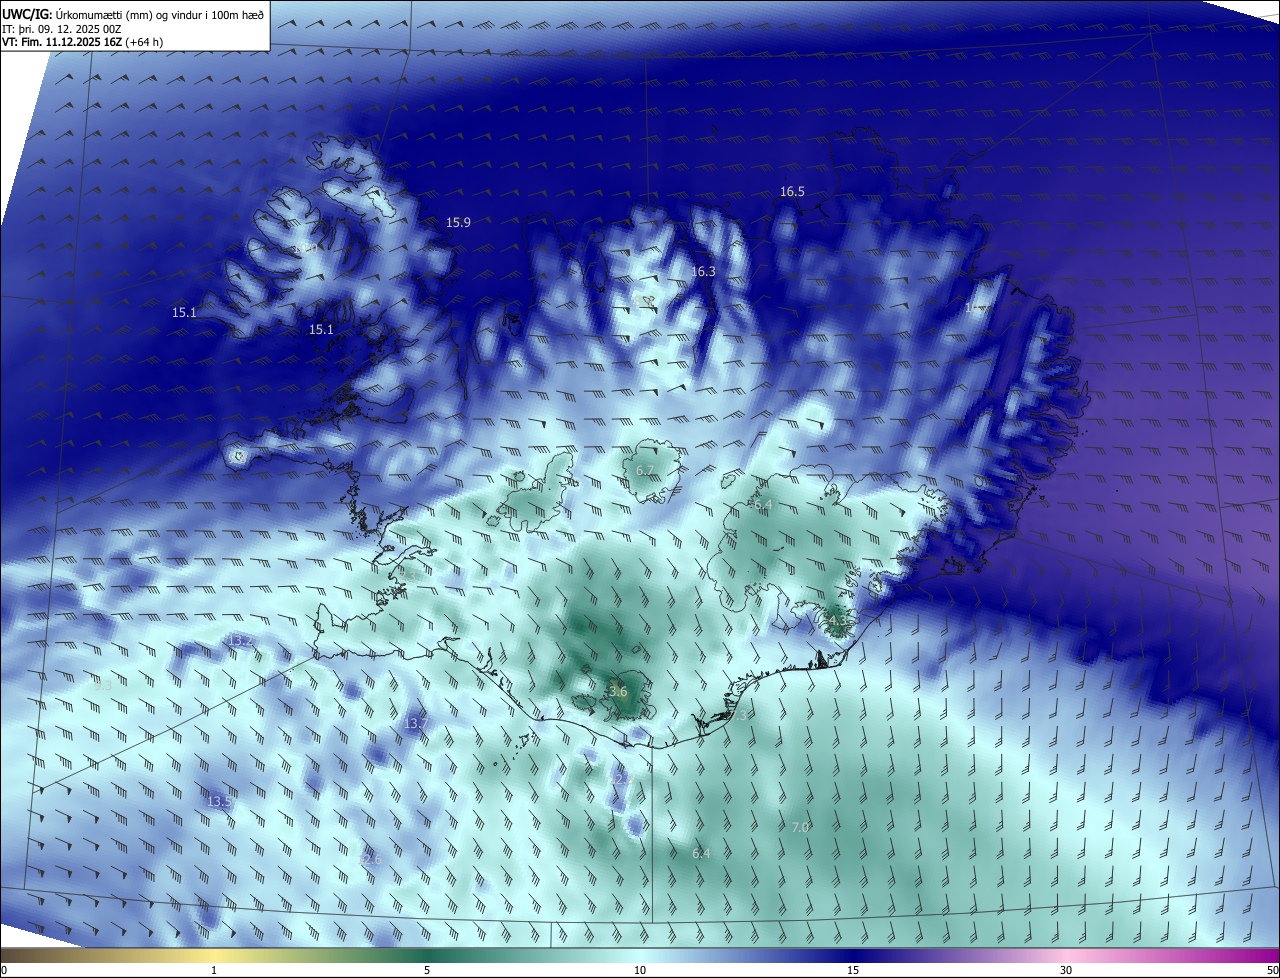Click the 7.3 value on the south coast

737,716
